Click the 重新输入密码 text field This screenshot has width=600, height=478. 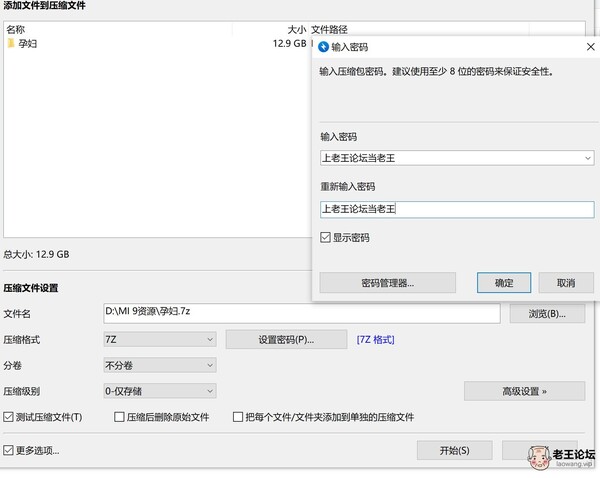[x=456, y=209]
